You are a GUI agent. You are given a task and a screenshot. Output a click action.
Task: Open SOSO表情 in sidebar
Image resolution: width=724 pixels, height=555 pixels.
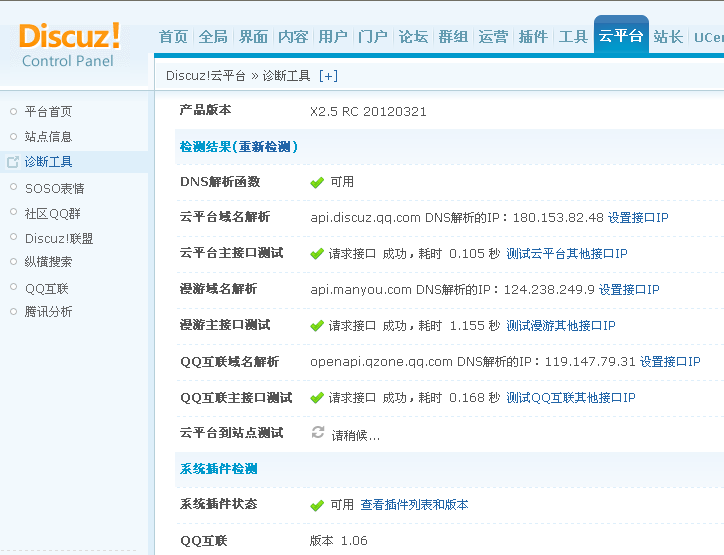pyautogui.click(x=54, y=188)
